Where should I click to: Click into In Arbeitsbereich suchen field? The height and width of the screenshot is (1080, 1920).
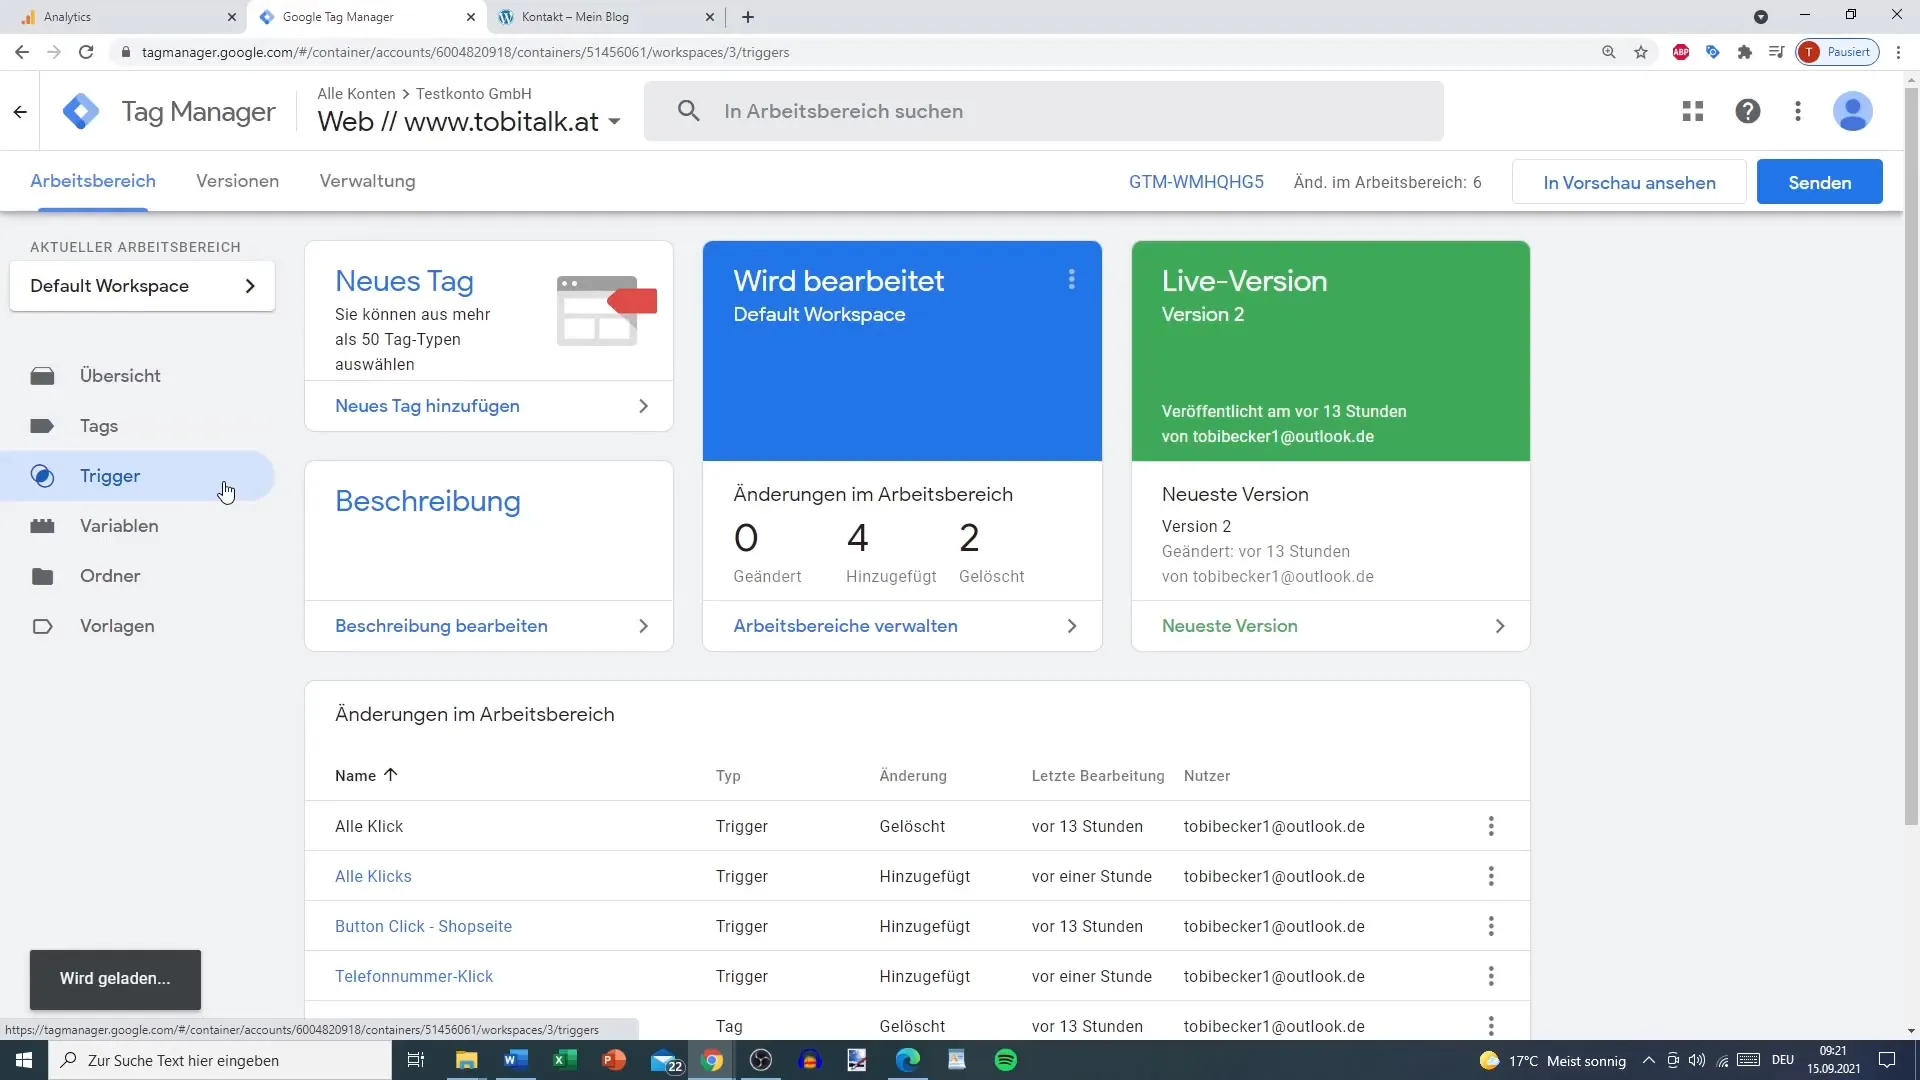(1043, 111)
